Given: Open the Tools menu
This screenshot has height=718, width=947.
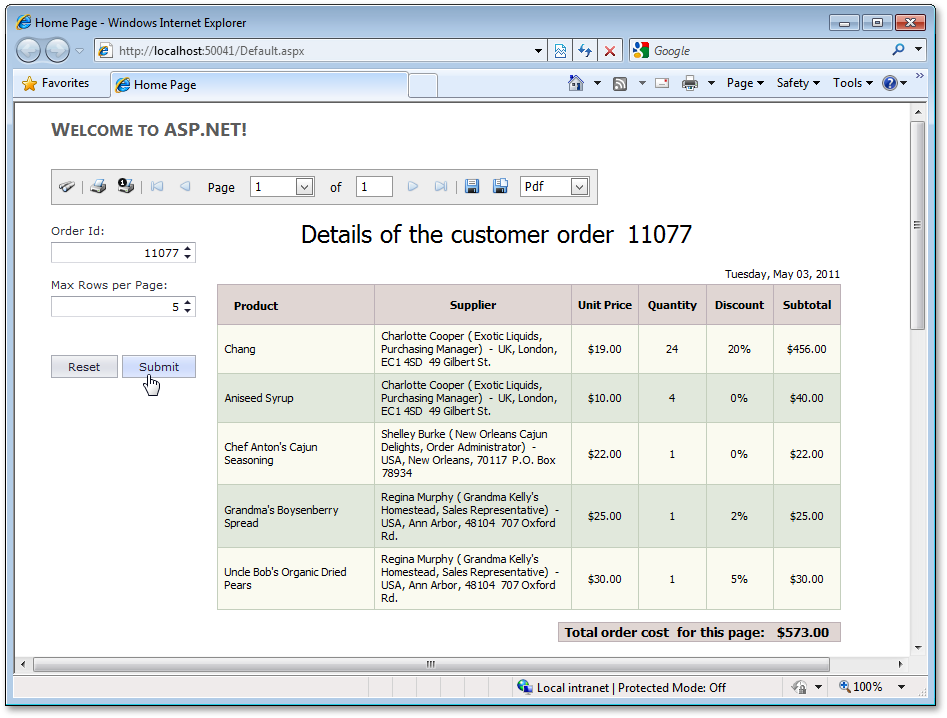Looking at the screenshot, I should point(852,84).
